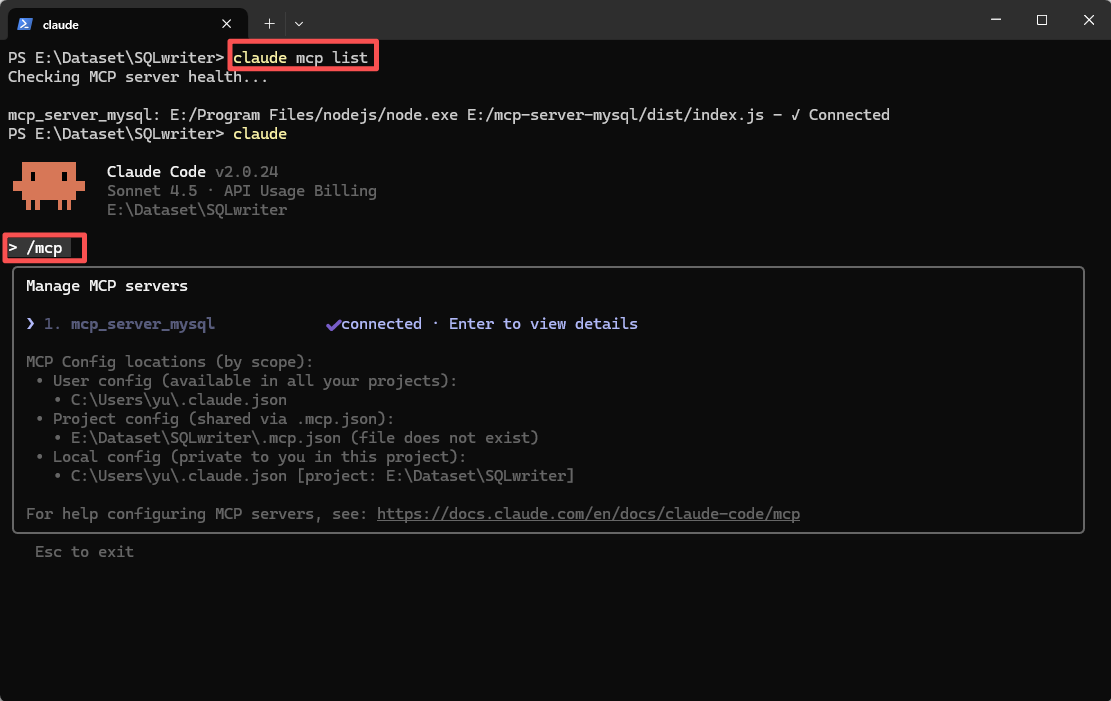Click the E:\Dataset\SQLwriter path under Sonnet line

click(x=197, y=210)
